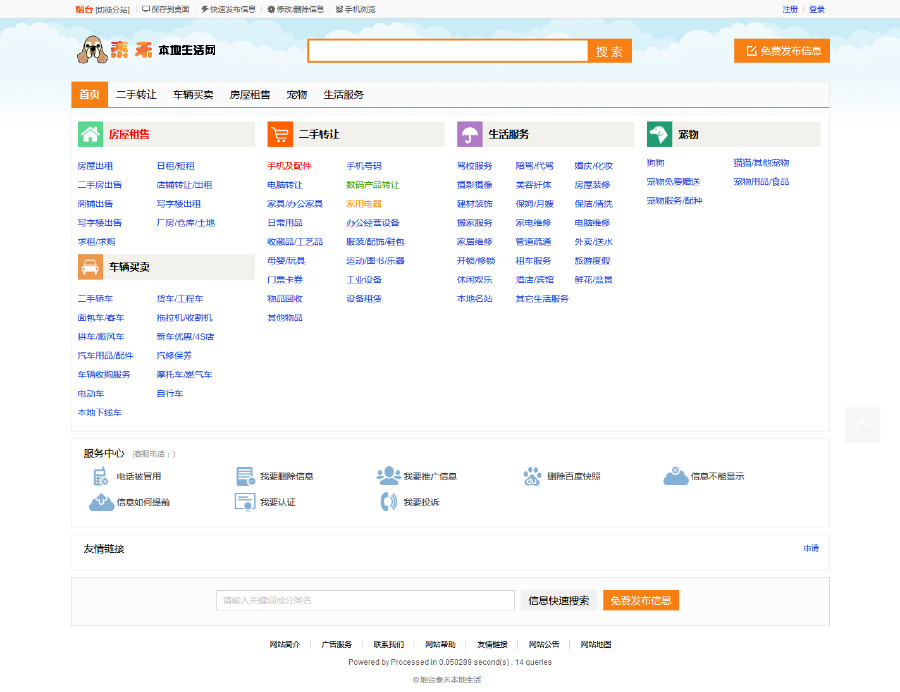Click the 删除百度快照 cloud icon

(531, 476)
